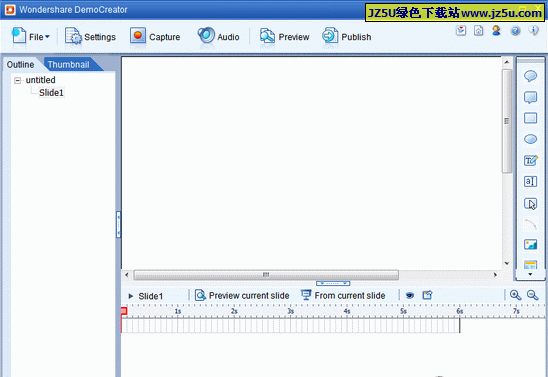Image resolution: width=548 pixels, height=377 pixels.
Task: Click From current slide button
Action: [343, 295]
